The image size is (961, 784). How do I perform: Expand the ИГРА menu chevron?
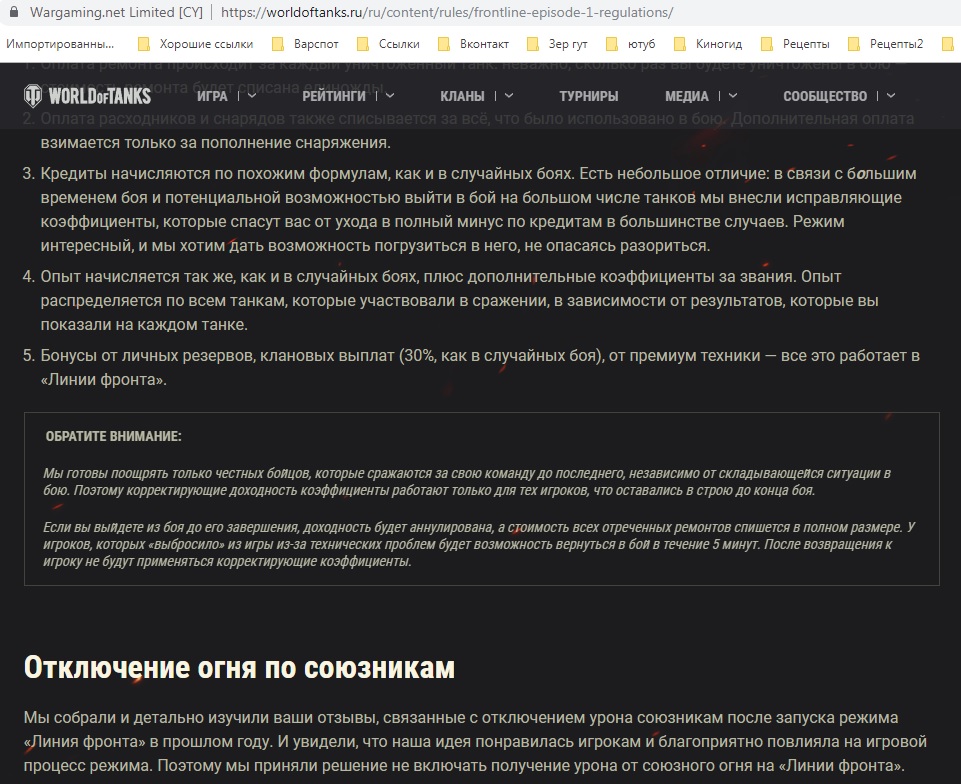point(251,96)
